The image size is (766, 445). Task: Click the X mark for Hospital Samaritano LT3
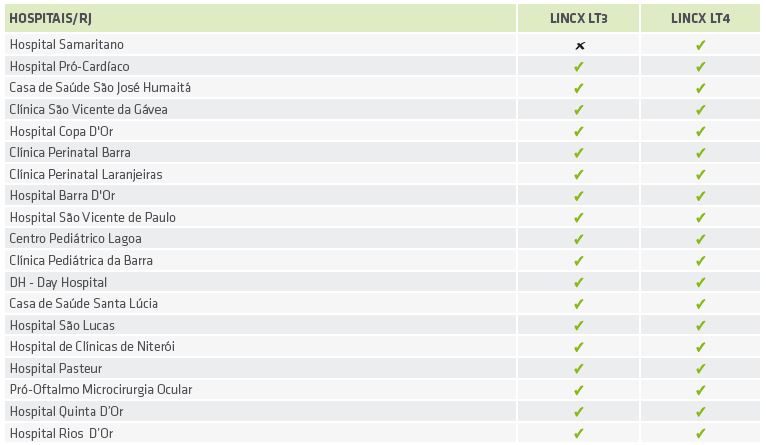(x=579, y=45)
